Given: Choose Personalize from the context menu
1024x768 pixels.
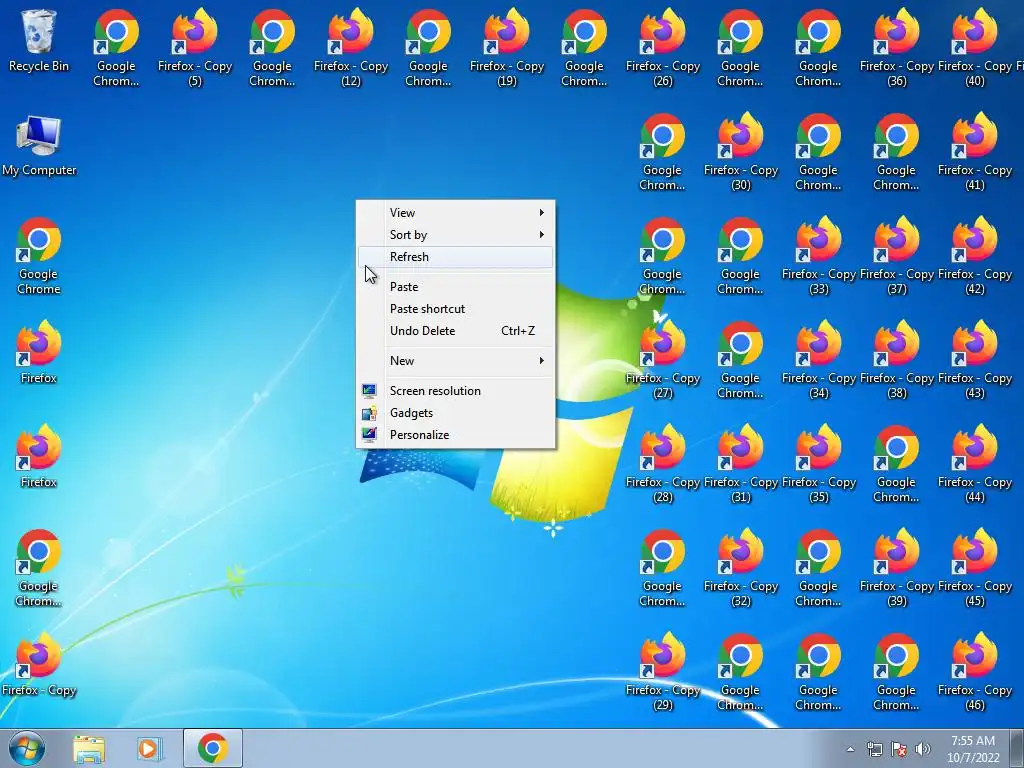Looking at the screenshot, I should 456,435.
